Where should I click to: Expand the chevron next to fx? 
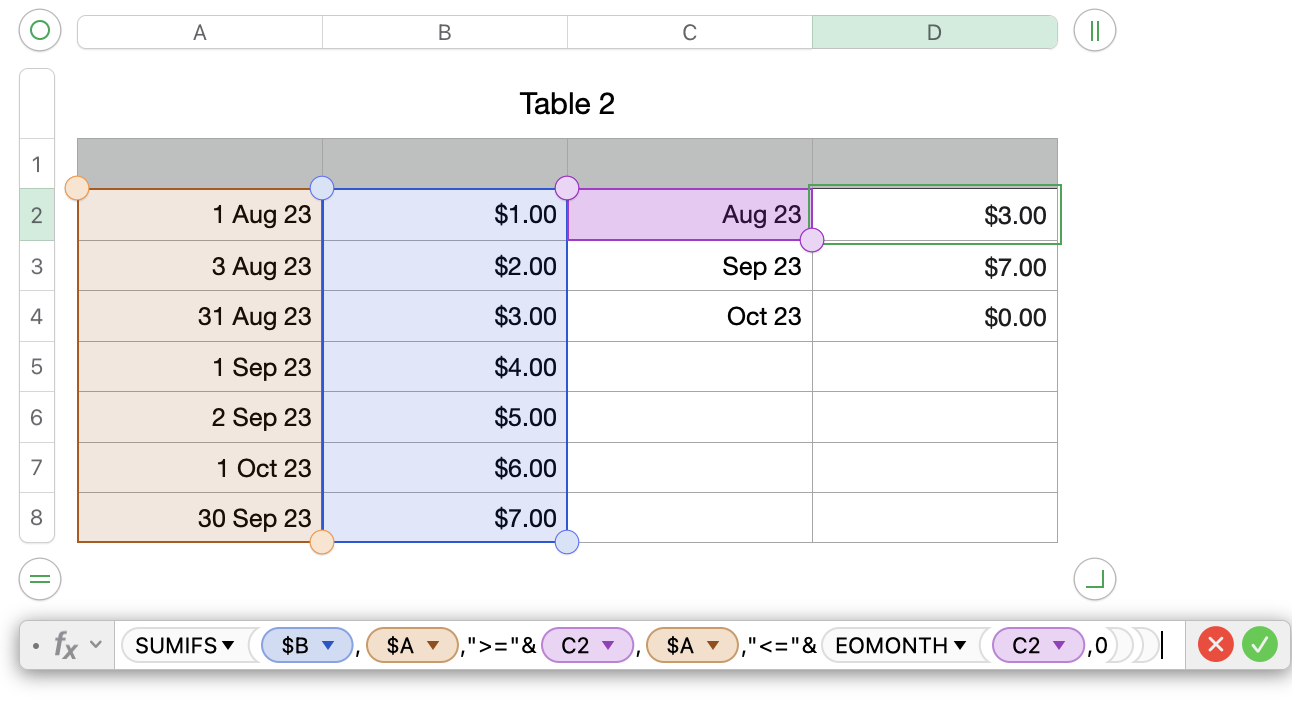[x=96, y=645]
